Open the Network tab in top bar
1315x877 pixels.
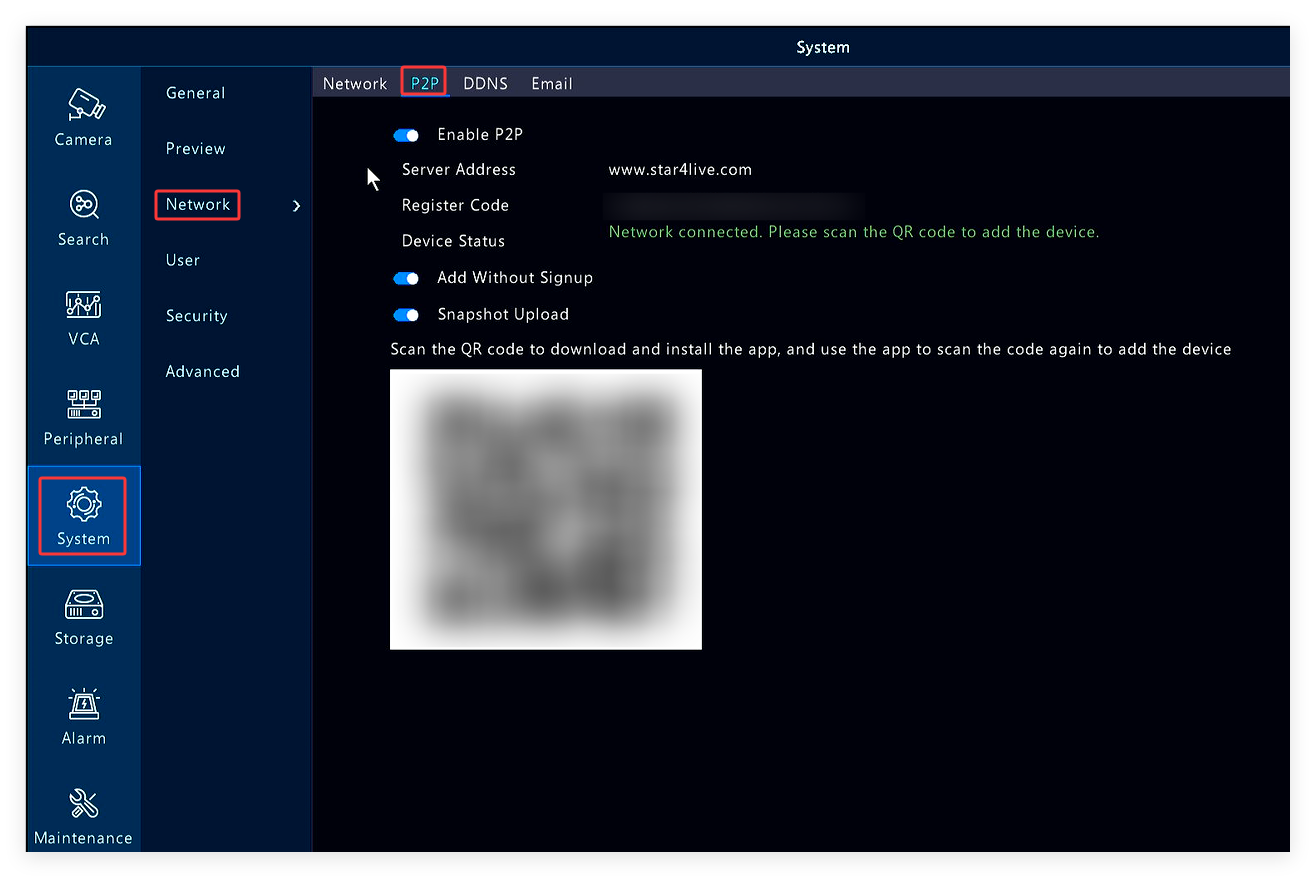tap(354, 84)
